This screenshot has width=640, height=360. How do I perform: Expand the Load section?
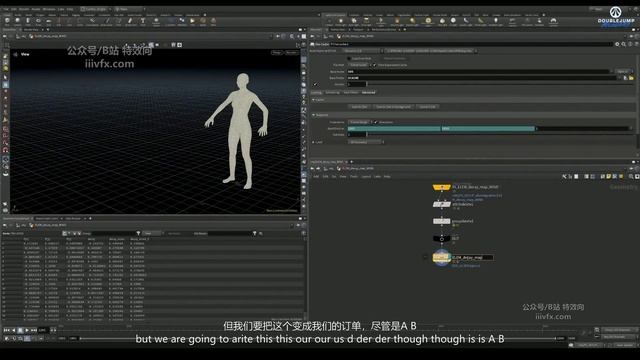tap(313, 142)
